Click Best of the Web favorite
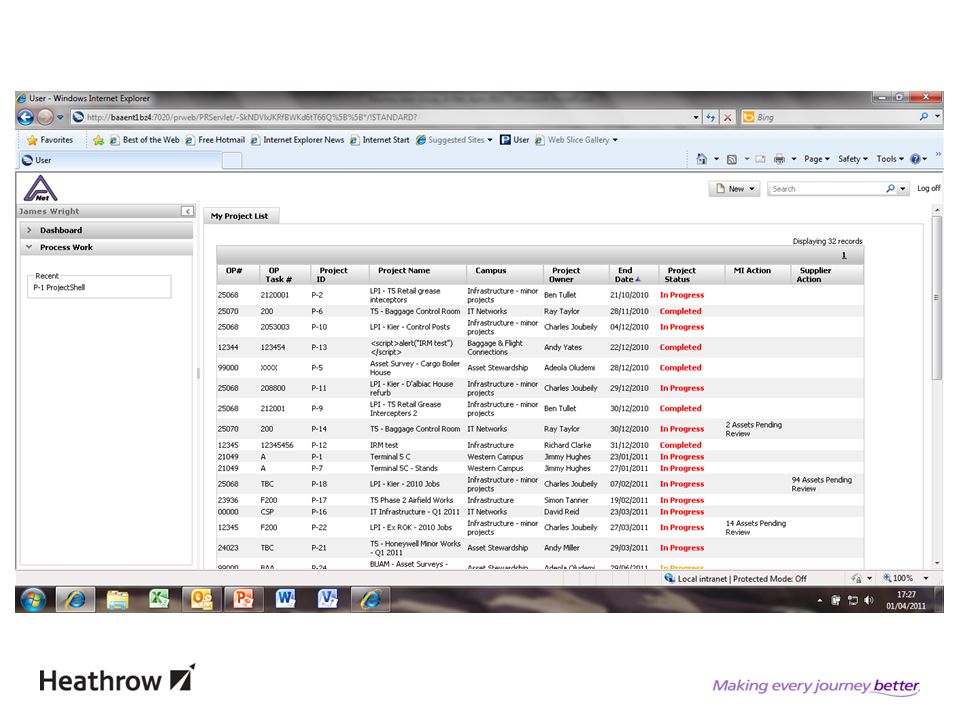 144,140
